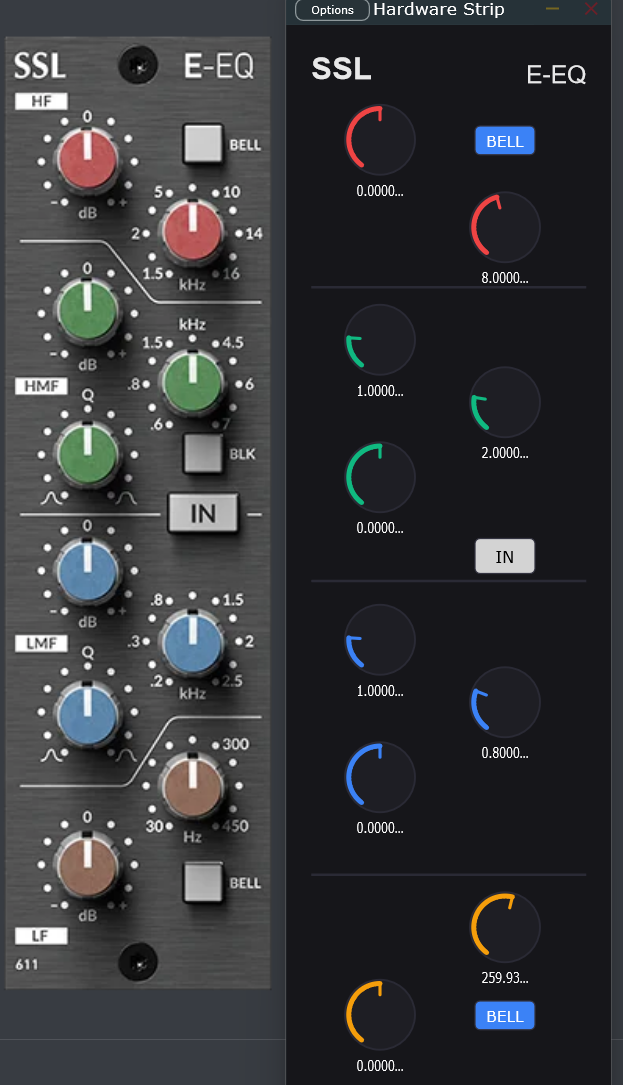Screen dimensions: 623x1085
Task: Click the 8.0000 HF frequency value
Action: click(505, 278)
